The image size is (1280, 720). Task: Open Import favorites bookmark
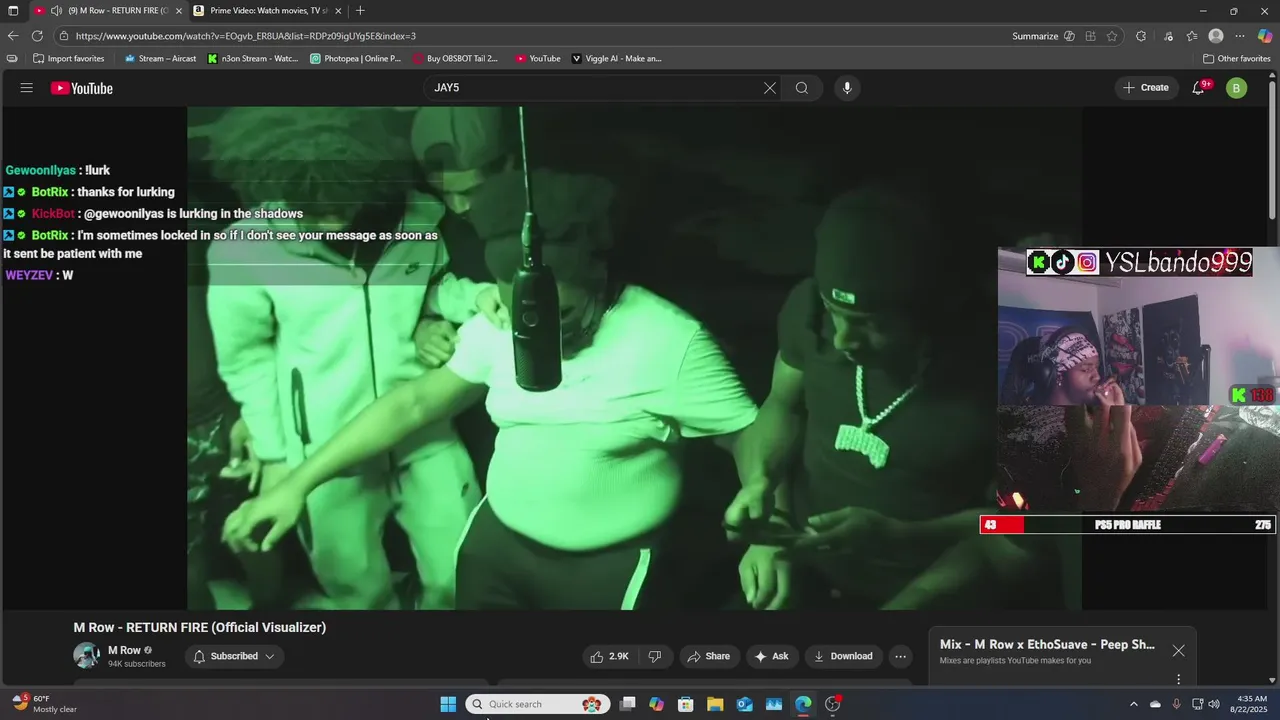68,58
